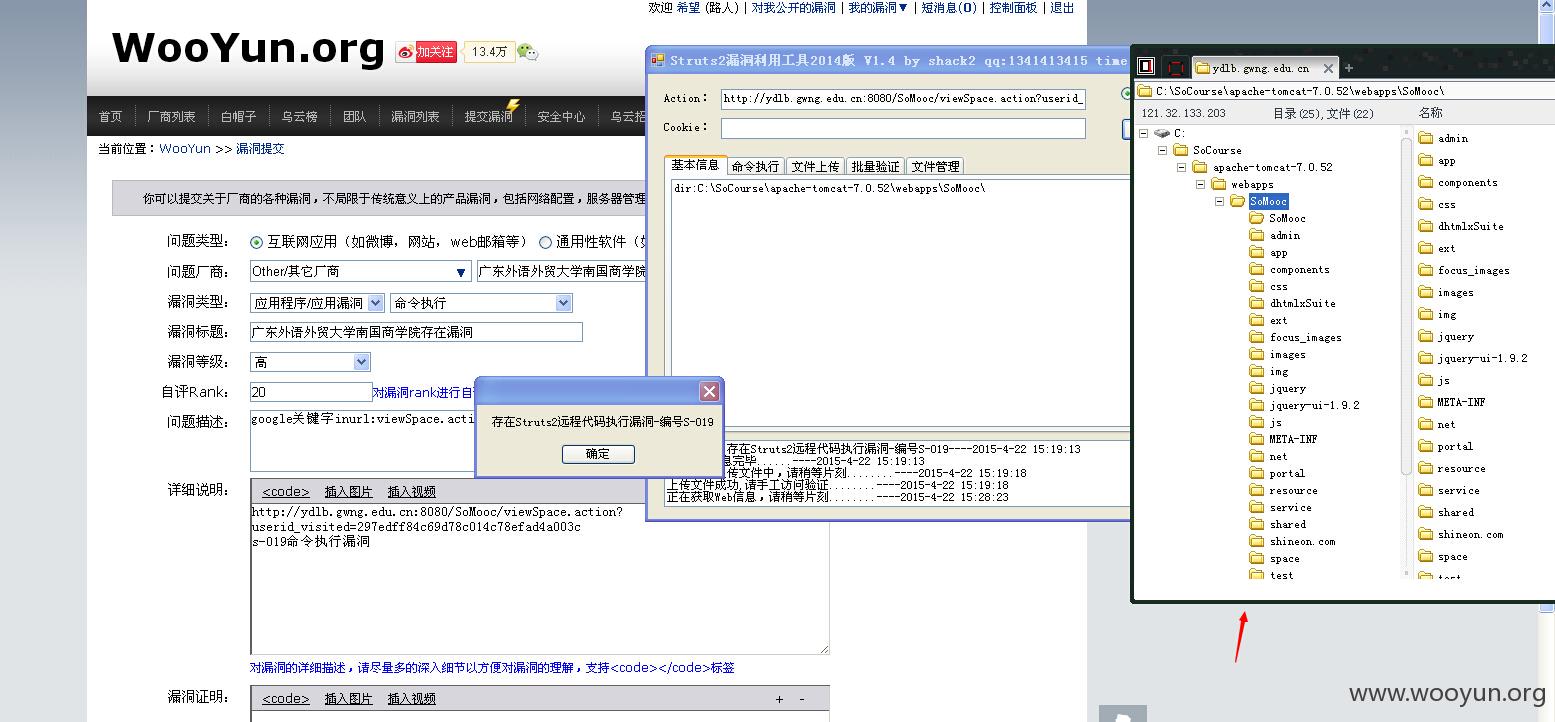Collapse the C: drive node in the tree
The image size is (1555, 722).
[x=1143, y=133]
